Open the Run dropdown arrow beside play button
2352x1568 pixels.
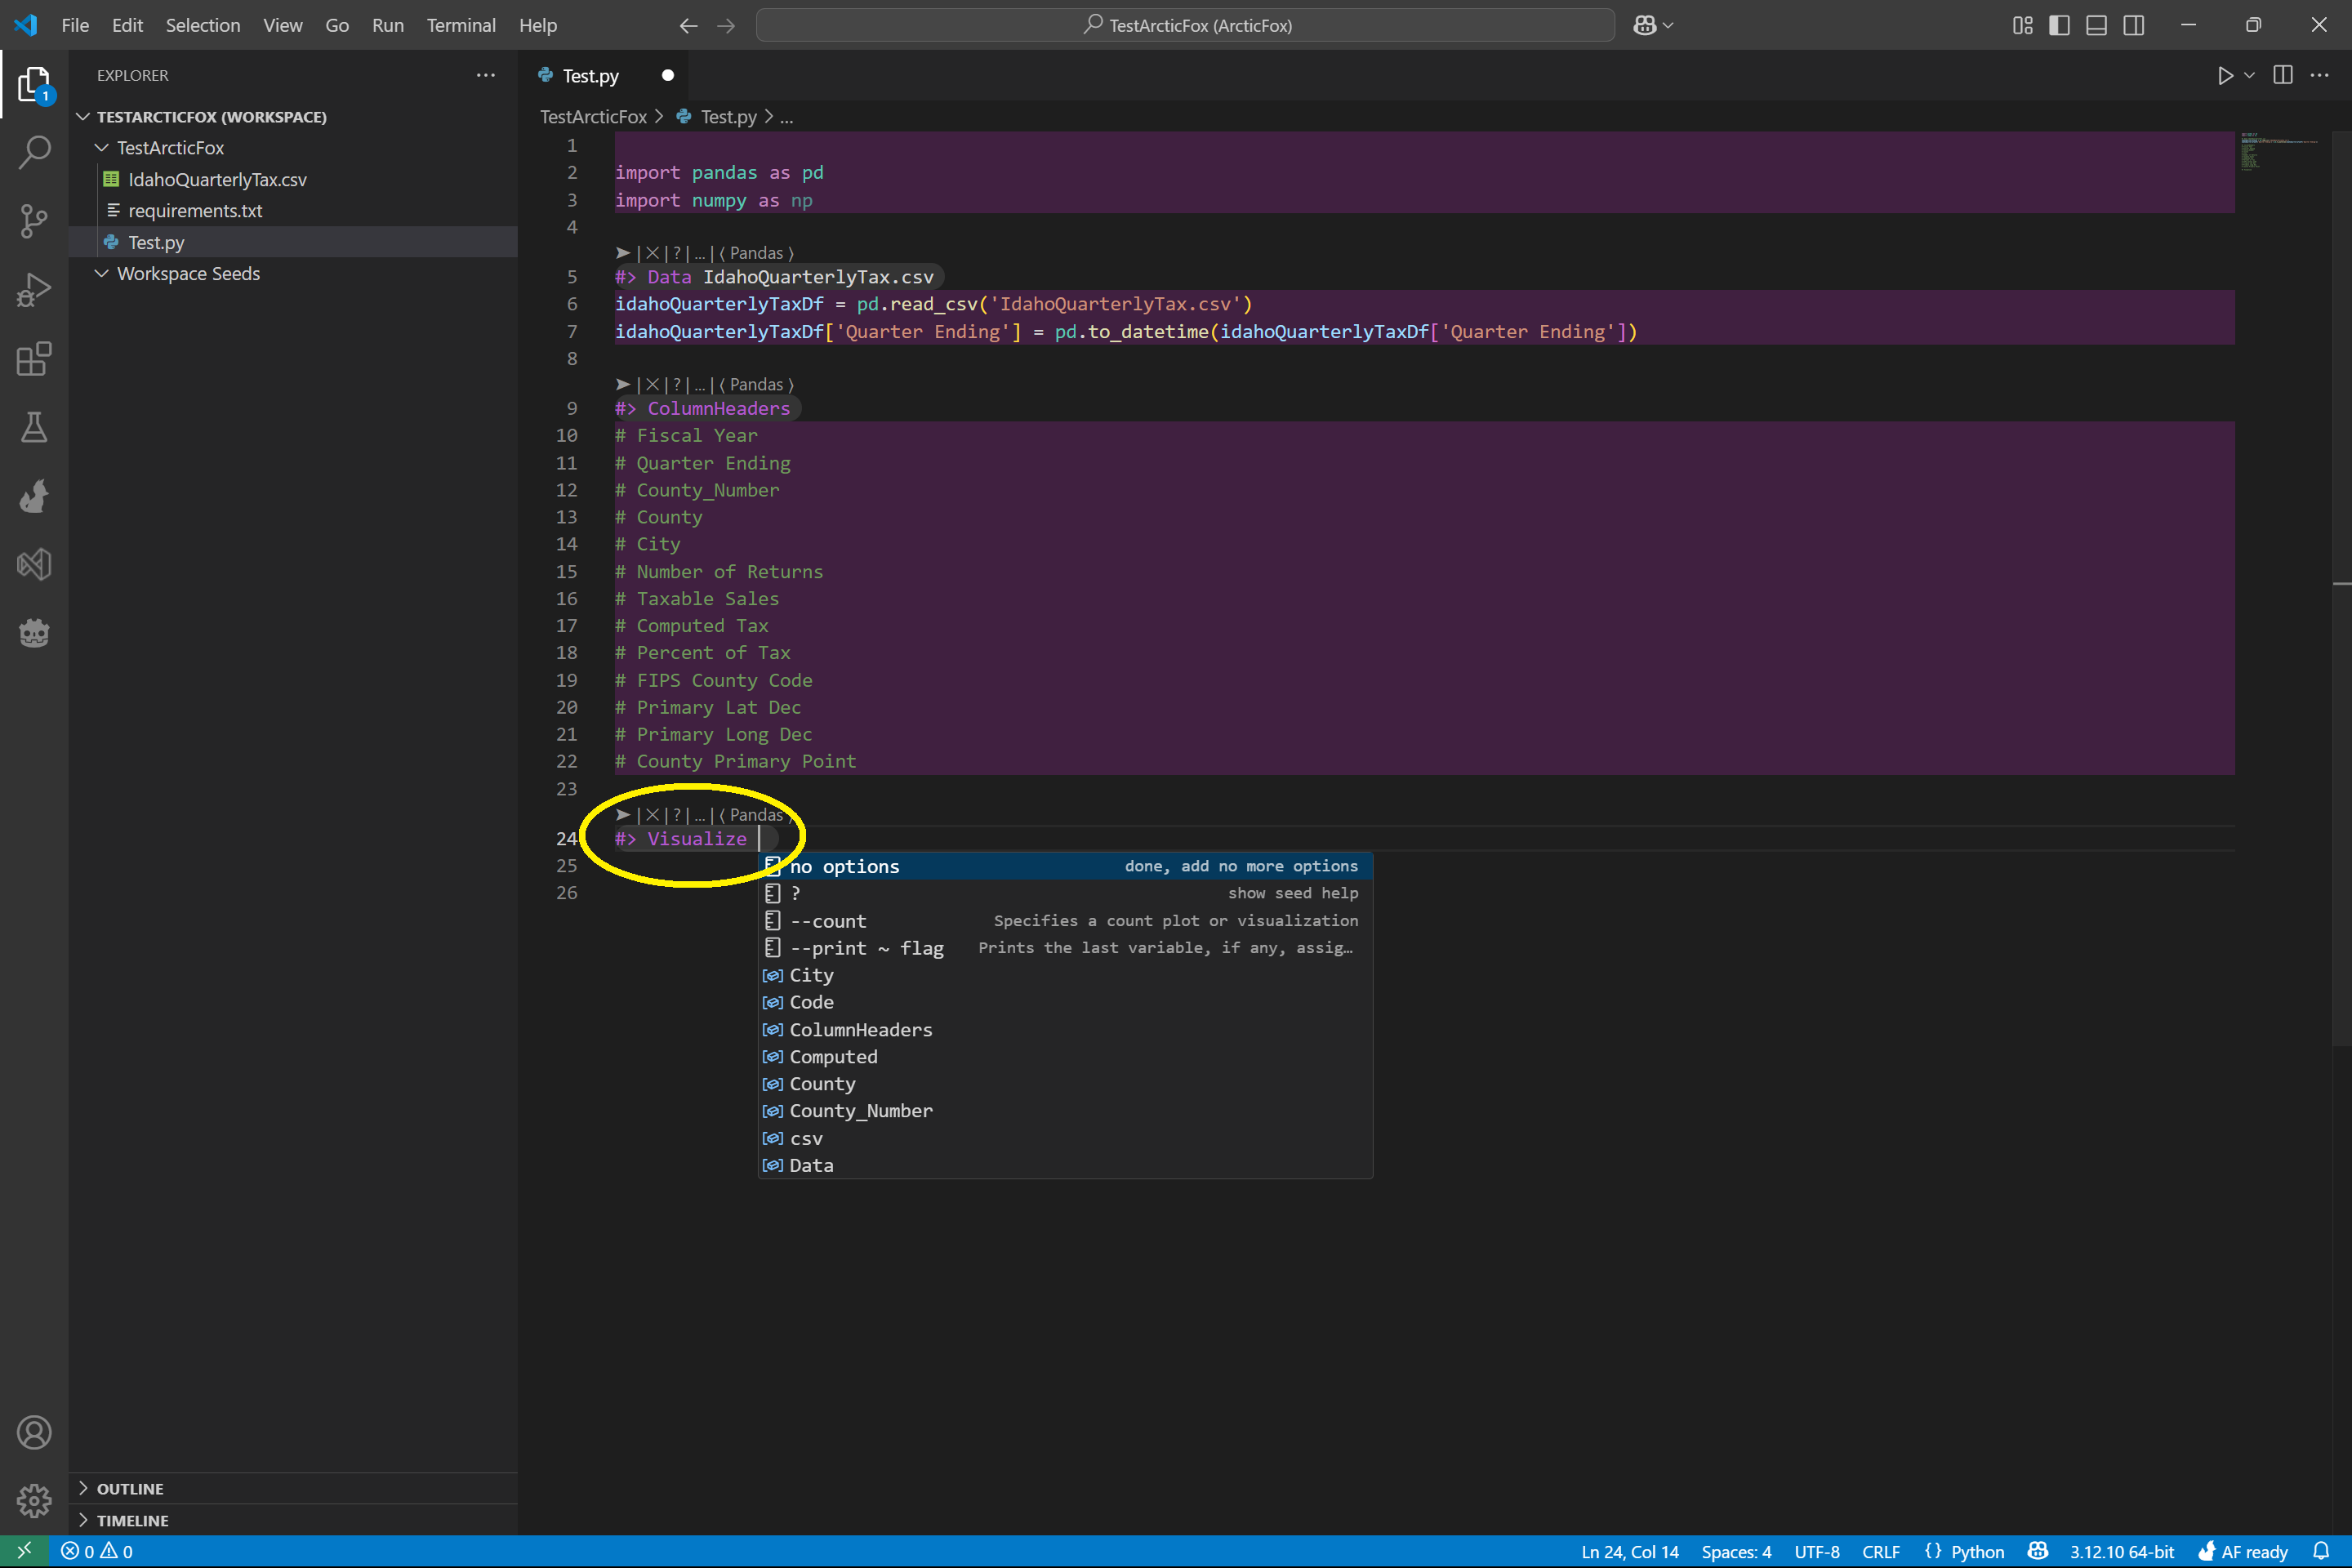coord(2249,76)
